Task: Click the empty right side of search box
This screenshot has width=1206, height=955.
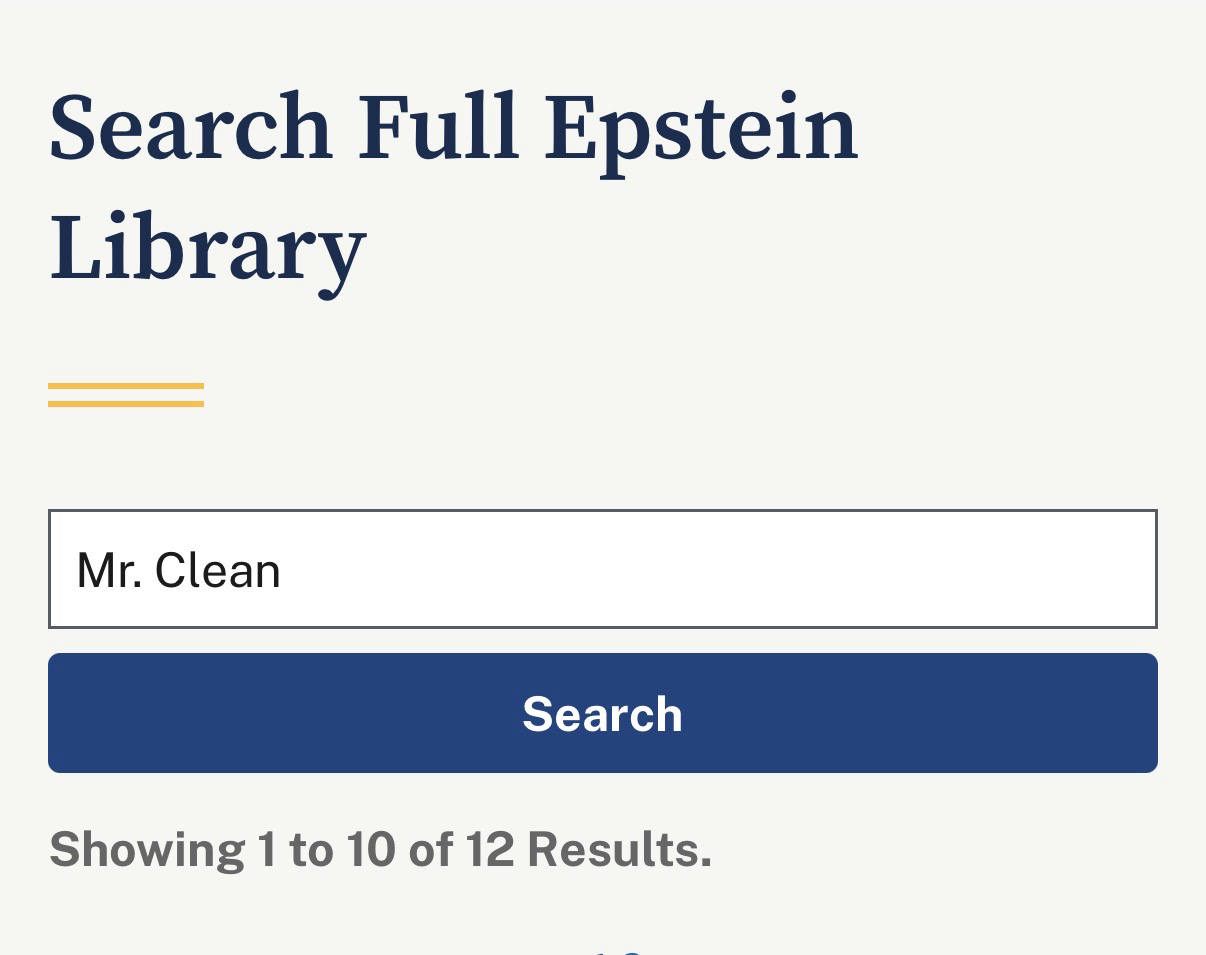Action: click(900, 569)
